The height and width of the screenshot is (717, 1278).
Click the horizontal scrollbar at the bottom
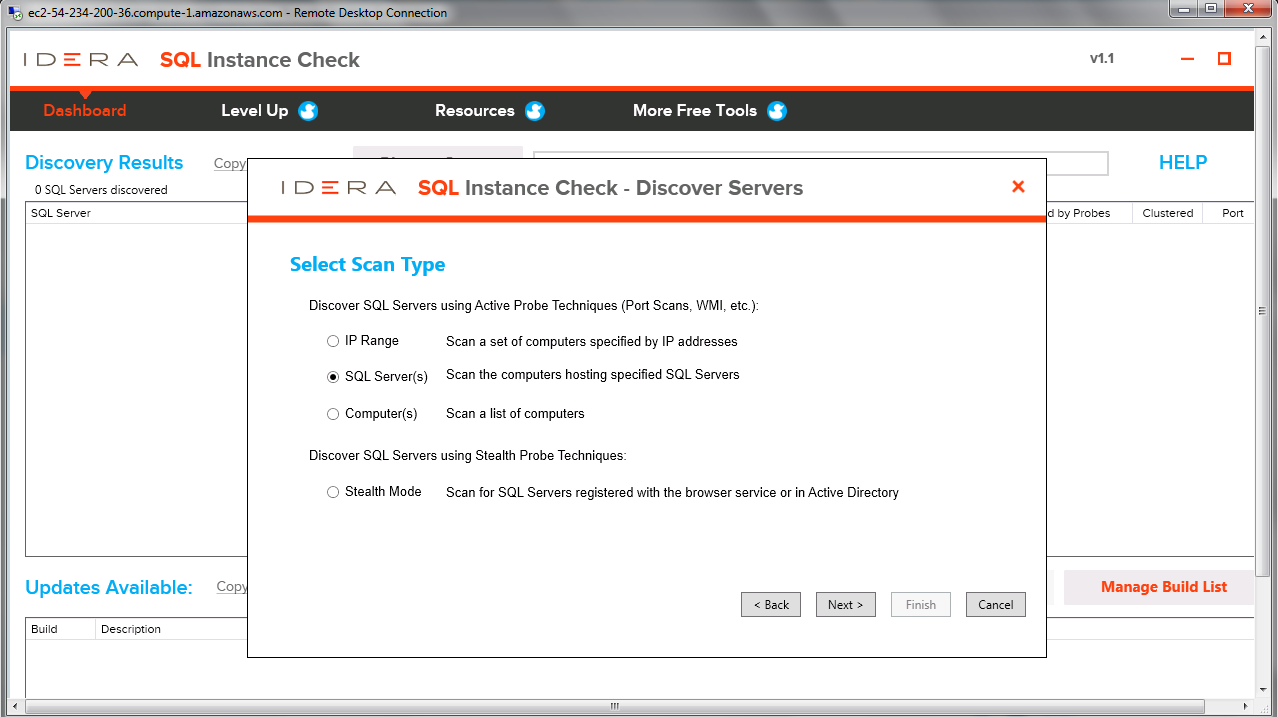coord(613,704)
